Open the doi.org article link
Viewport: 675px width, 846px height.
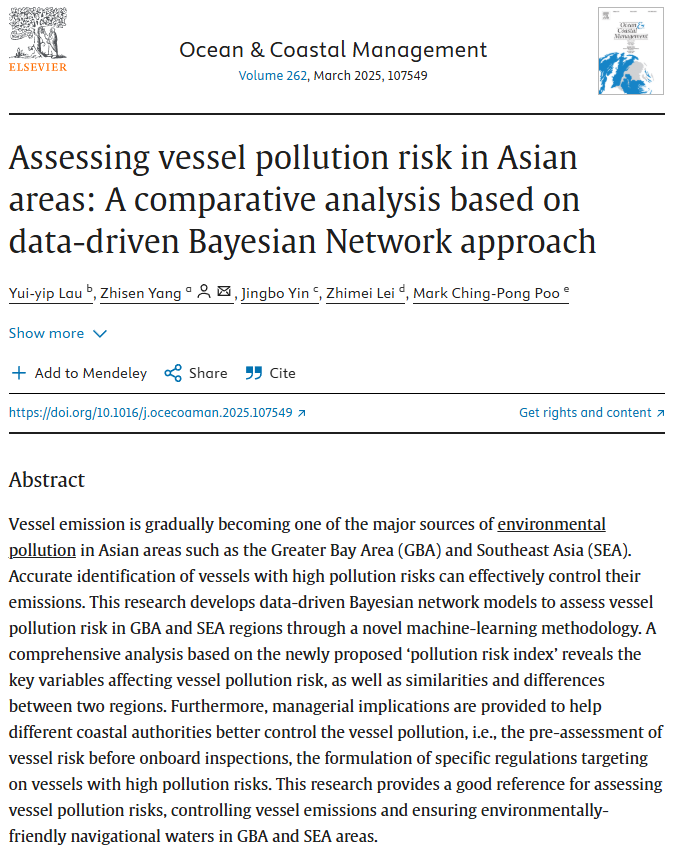(150, 413)
